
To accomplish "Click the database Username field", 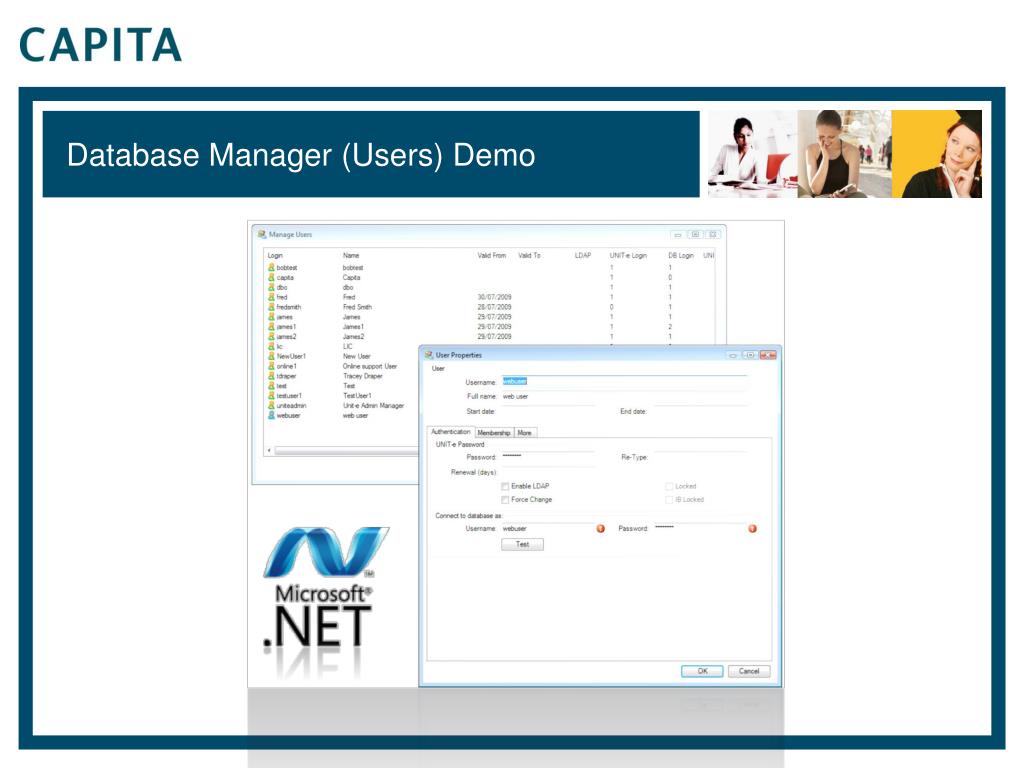I will (547, 528).
